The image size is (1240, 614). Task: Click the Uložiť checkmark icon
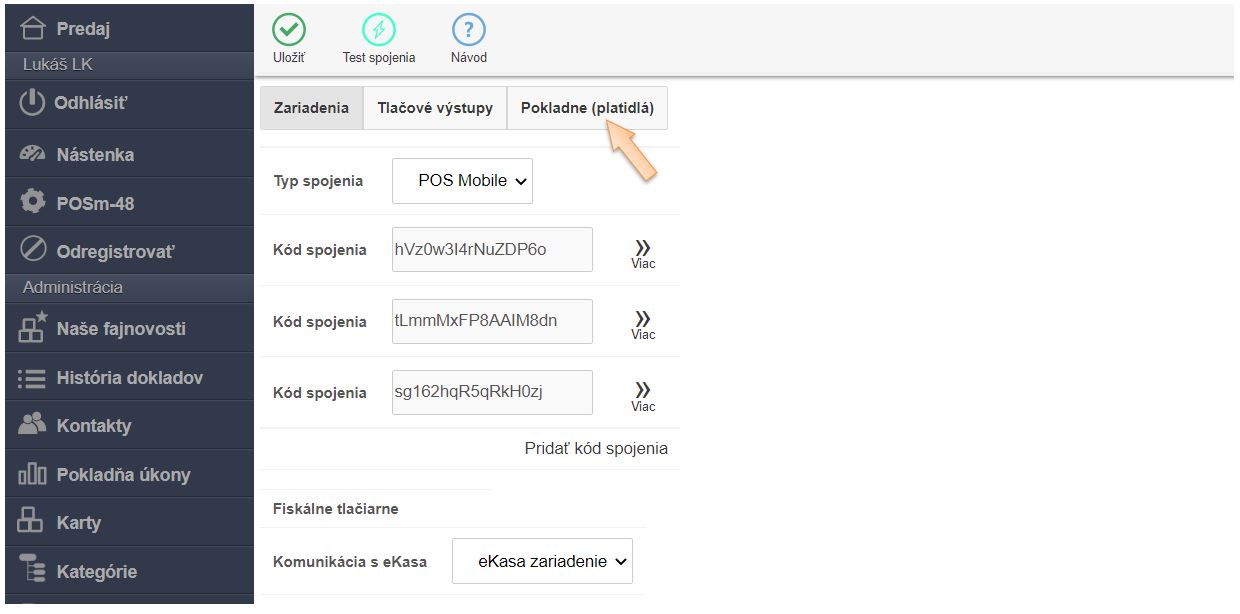tap(289, 29)
